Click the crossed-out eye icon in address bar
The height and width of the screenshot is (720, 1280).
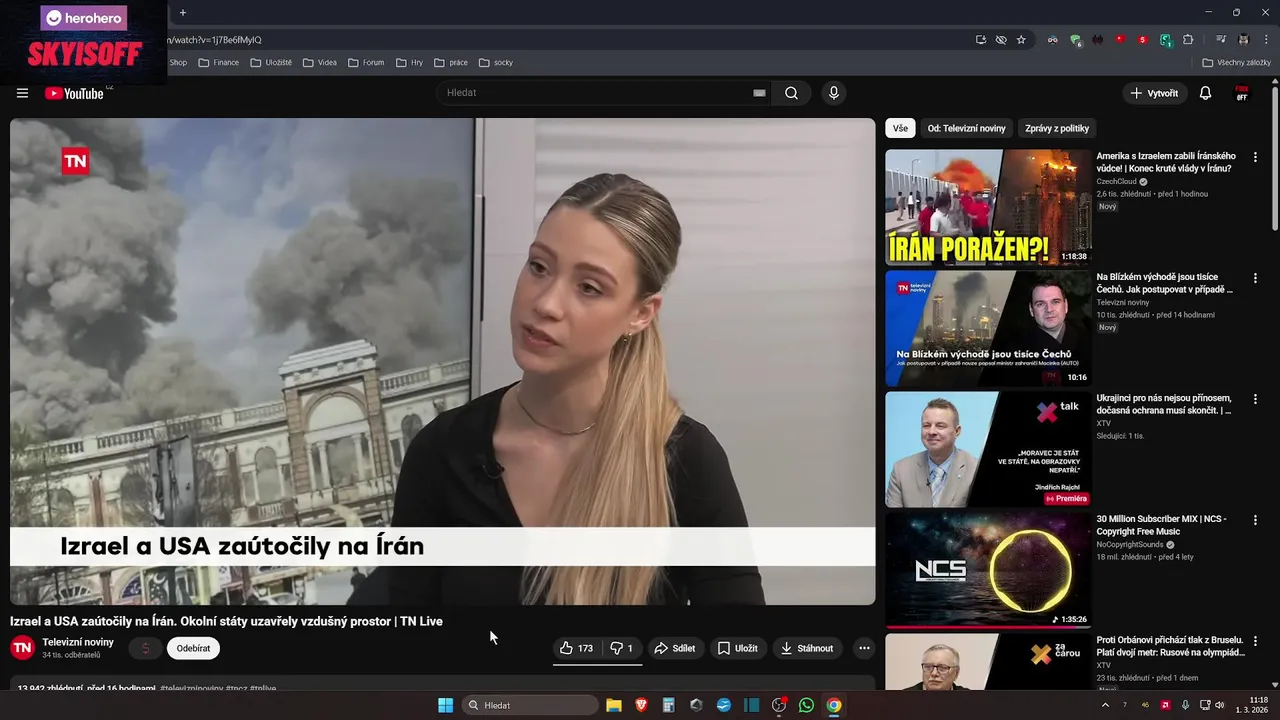(x=1001, y=40)
